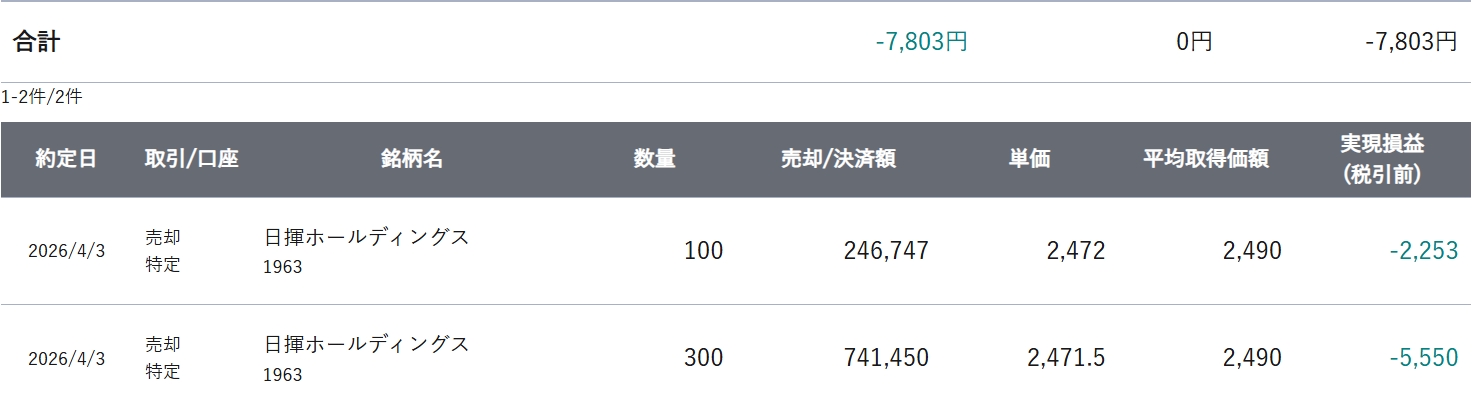Click the 実現損益(税引前) column header
The image size is (1473, 405).
1382,159
